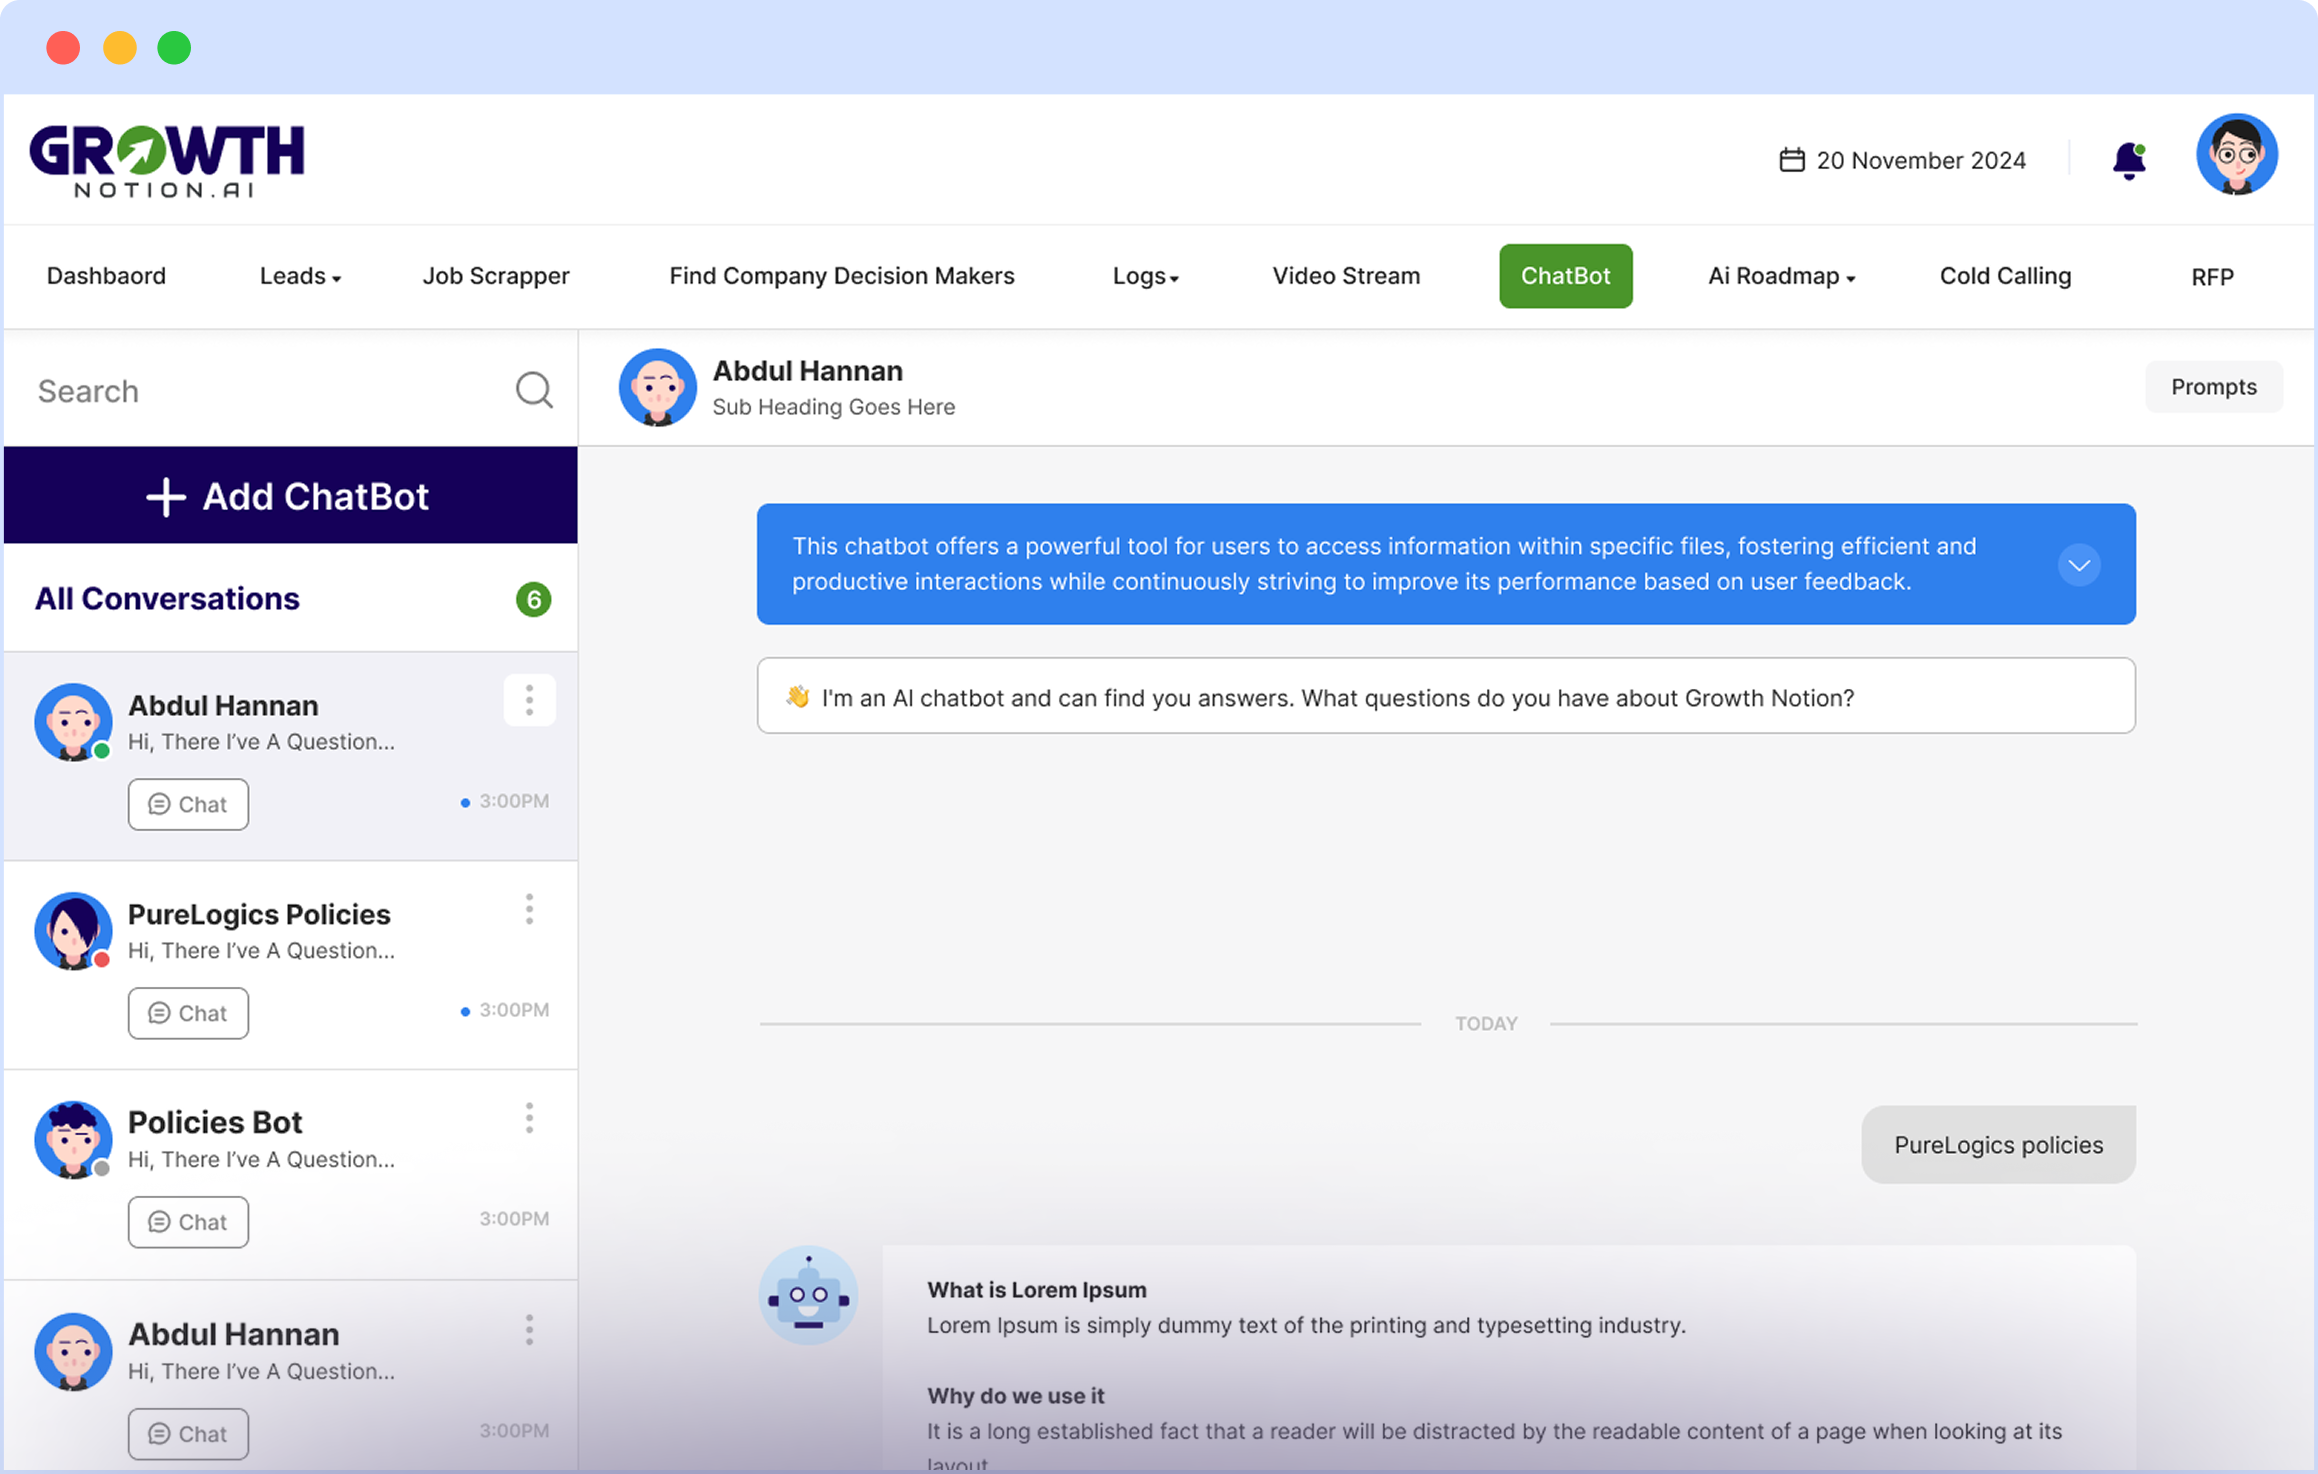Screen dimensions: 2318x1474
Task: Click the search magnifier icon
Action: (535, 390)
